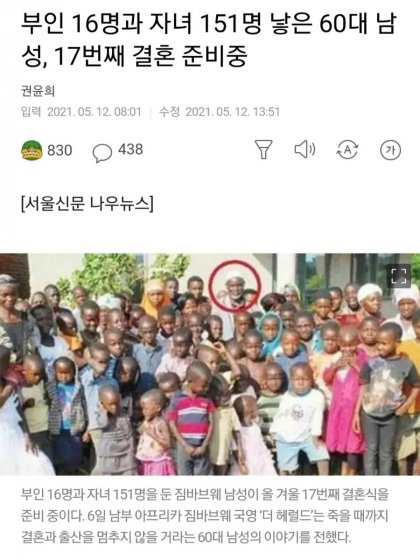Select the body paragraph beginning 부인 16명과

(205, 516)
